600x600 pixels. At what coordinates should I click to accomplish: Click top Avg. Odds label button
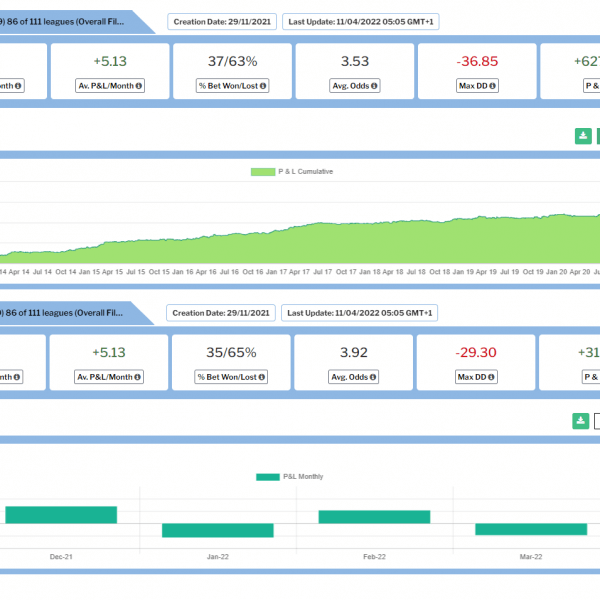(x=355, y=86)
